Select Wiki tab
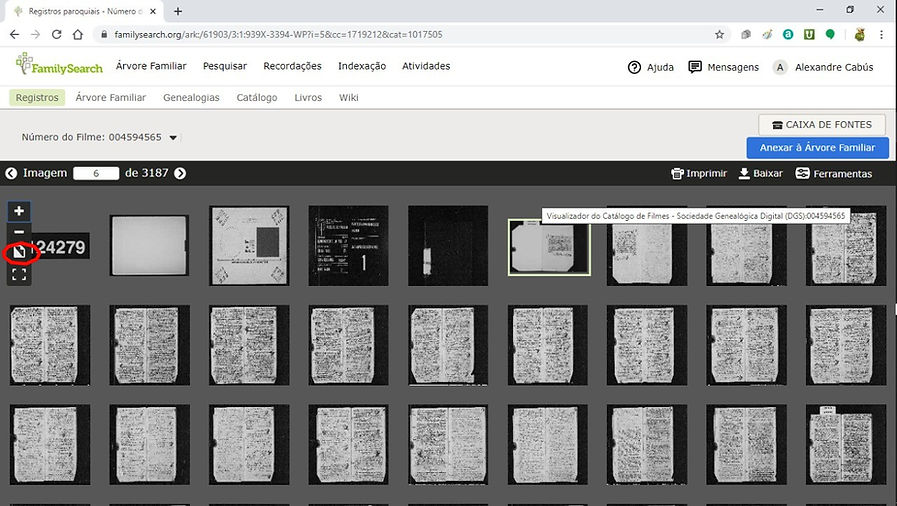Viewport: 897px width, 506px height. click(x=349, y=98)
